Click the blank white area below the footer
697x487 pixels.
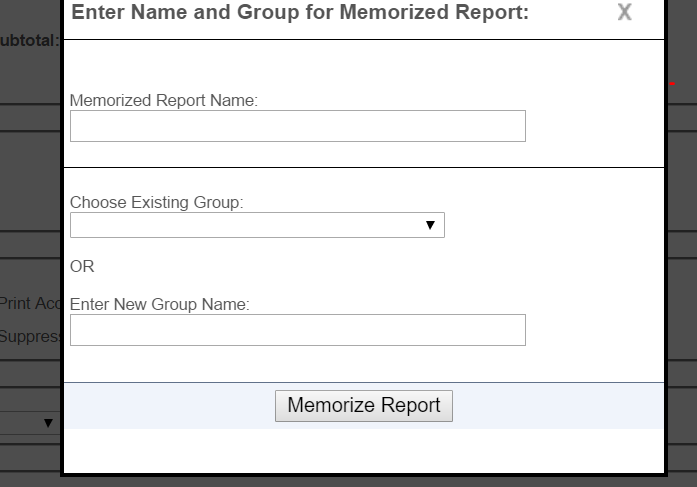pos(364,451)
